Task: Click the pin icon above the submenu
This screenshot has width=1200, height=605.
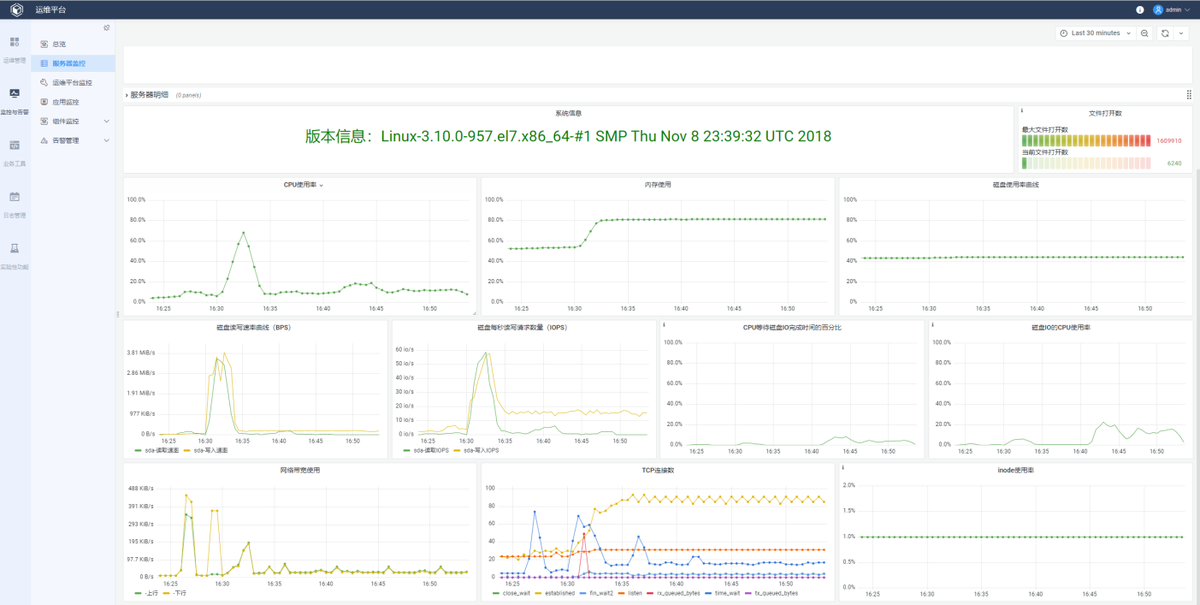Action: [x=107, y=28]
